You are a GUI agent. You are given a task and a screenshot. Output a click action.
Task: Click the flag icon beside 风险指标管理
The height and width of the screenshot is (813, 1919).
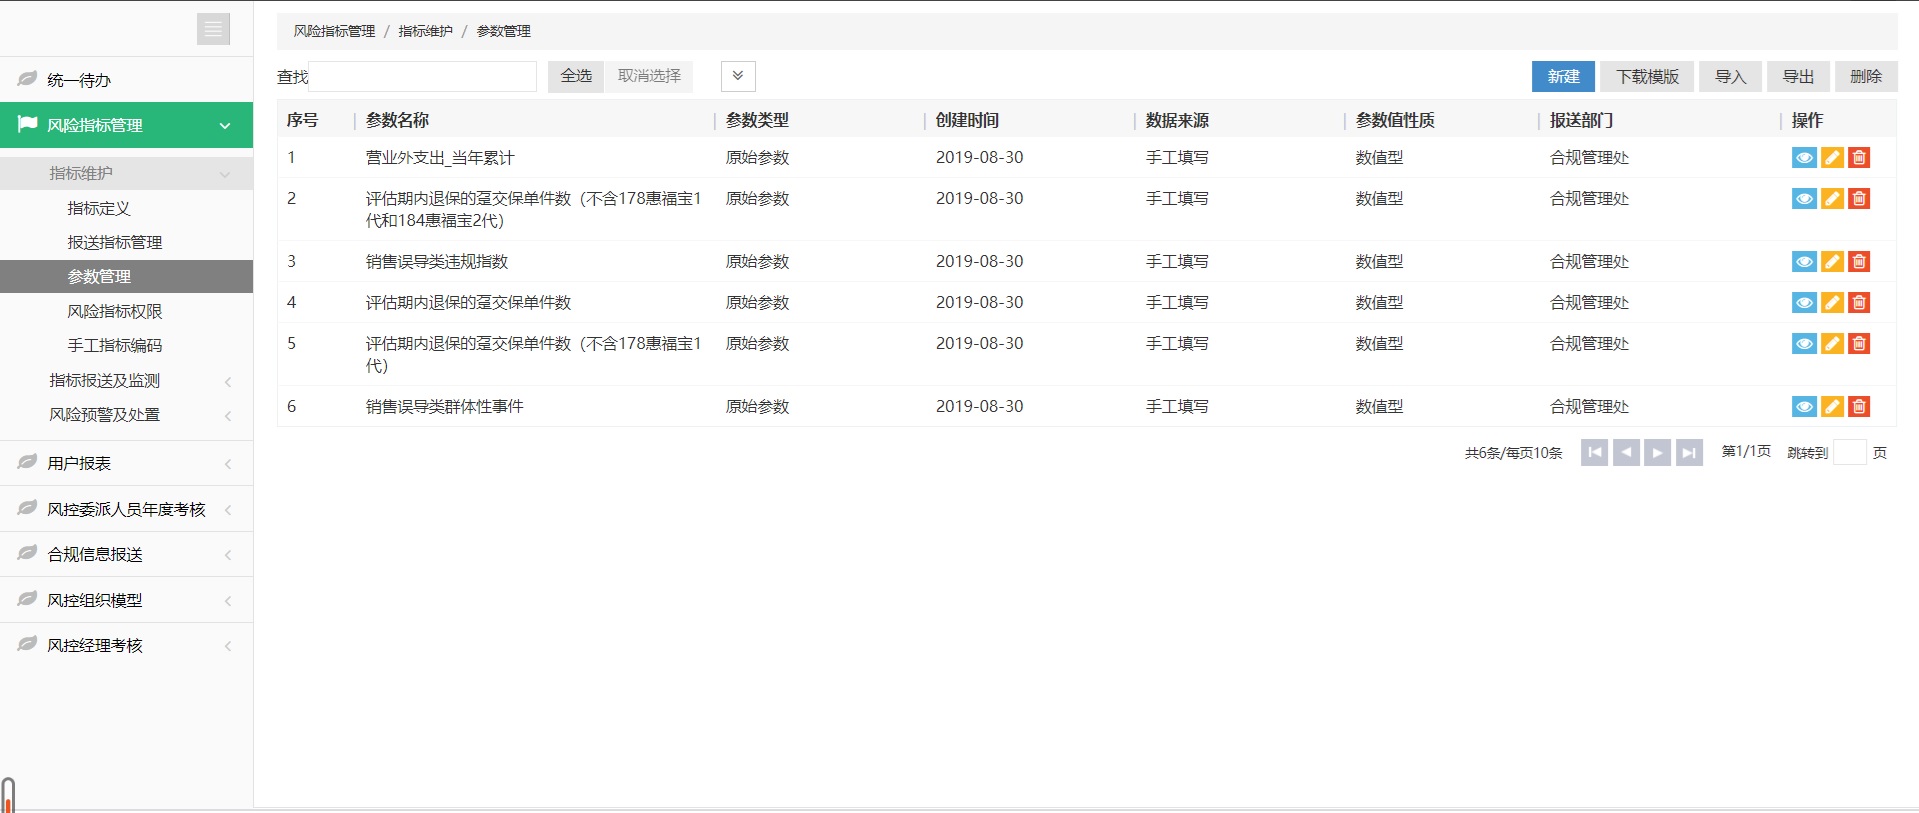tap(27, 124)
